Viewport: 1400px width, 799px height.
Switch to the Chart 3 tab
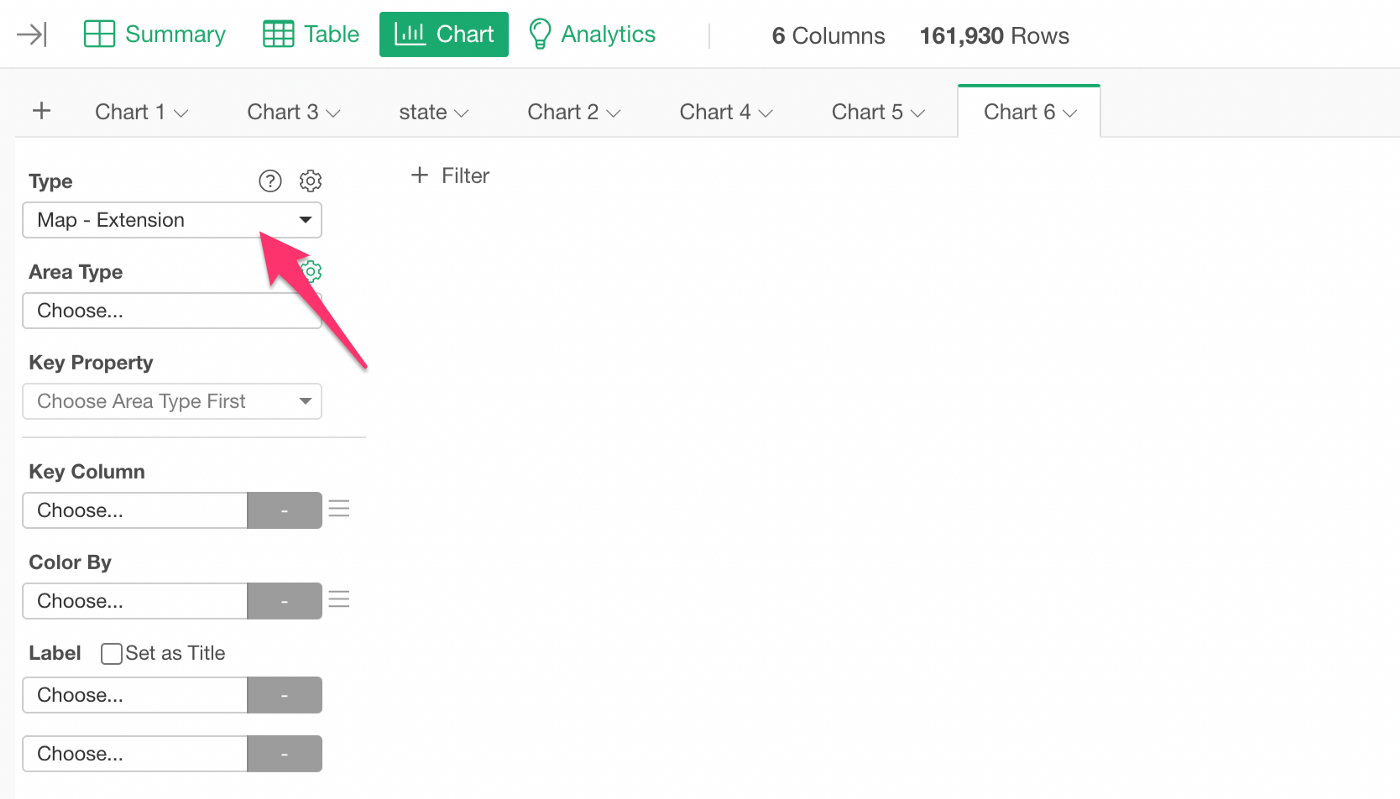(294, 112)
